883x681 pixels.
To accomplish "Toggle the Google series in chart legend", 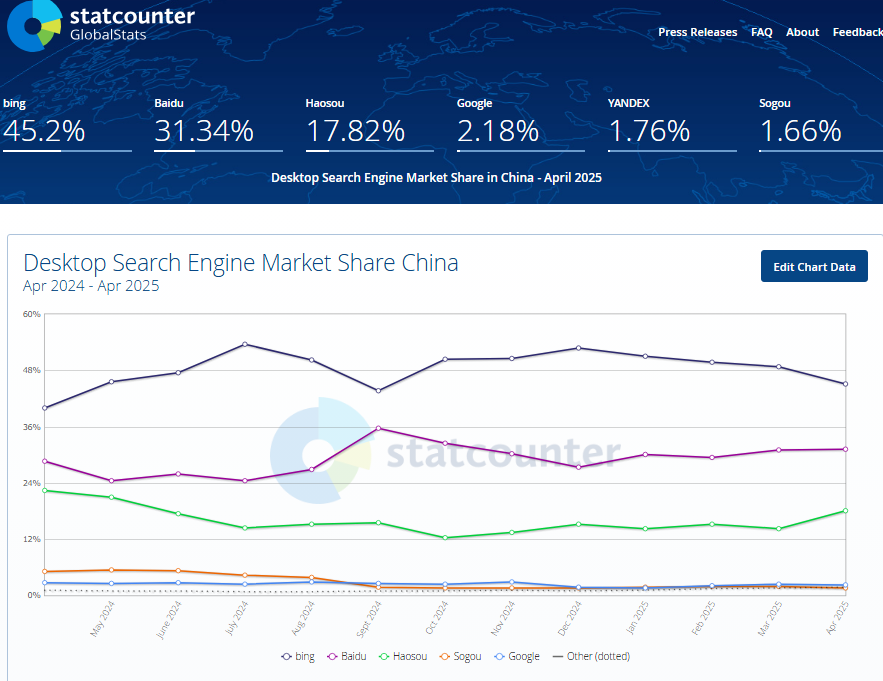I will point(517,656).
